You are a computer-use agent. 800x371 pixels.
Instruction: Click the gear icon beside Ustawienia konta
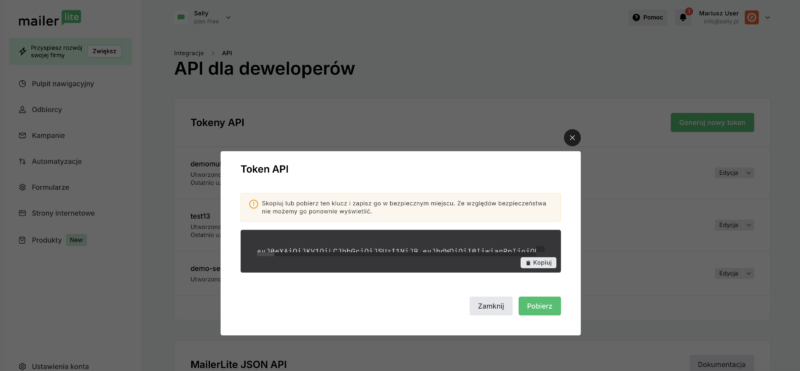tap(22, 366)
